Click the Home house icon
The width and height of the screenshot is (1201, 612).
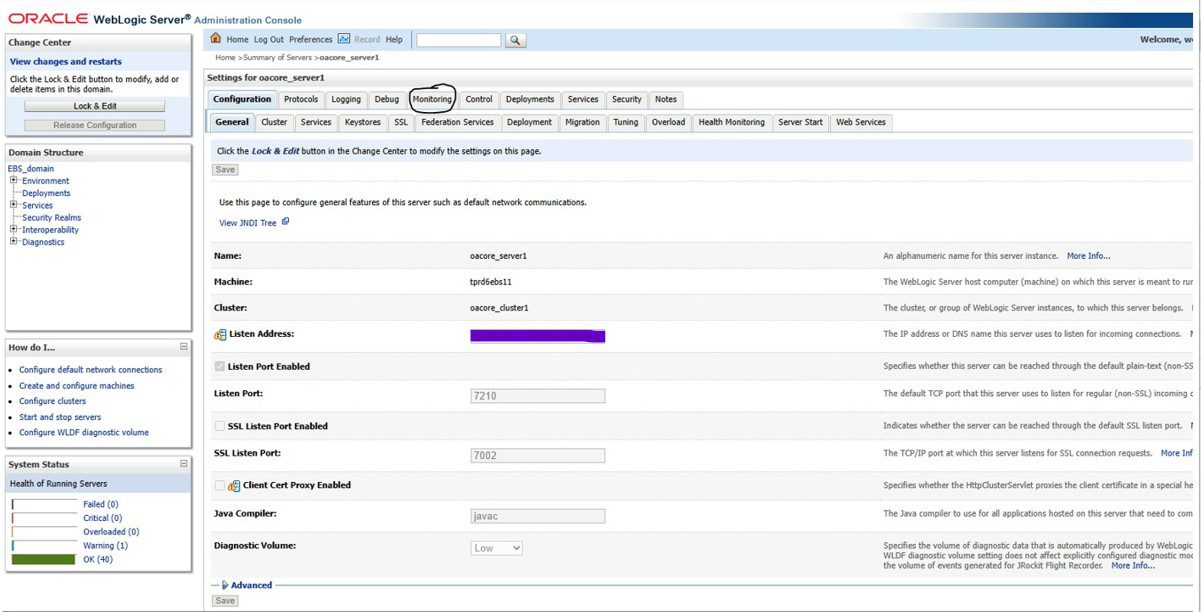pyautogui.click(x=215, y=39)
